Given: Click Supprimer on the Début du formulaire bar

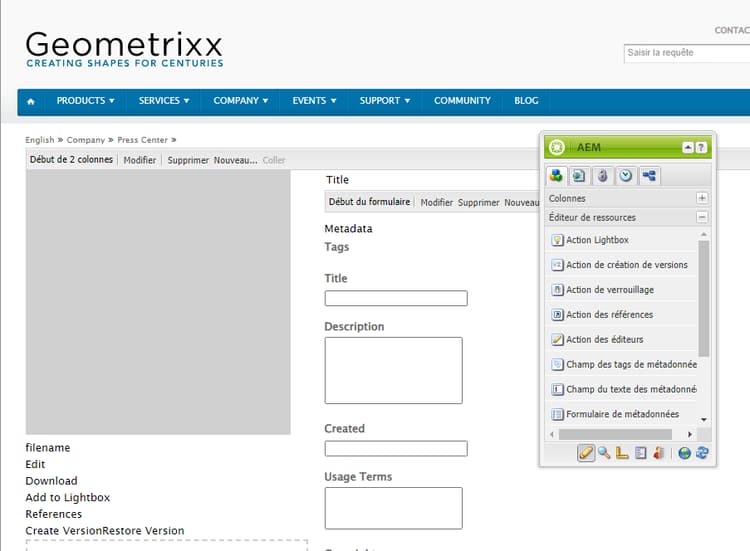Looking at the screenshot, I should [x=478, y=202].
